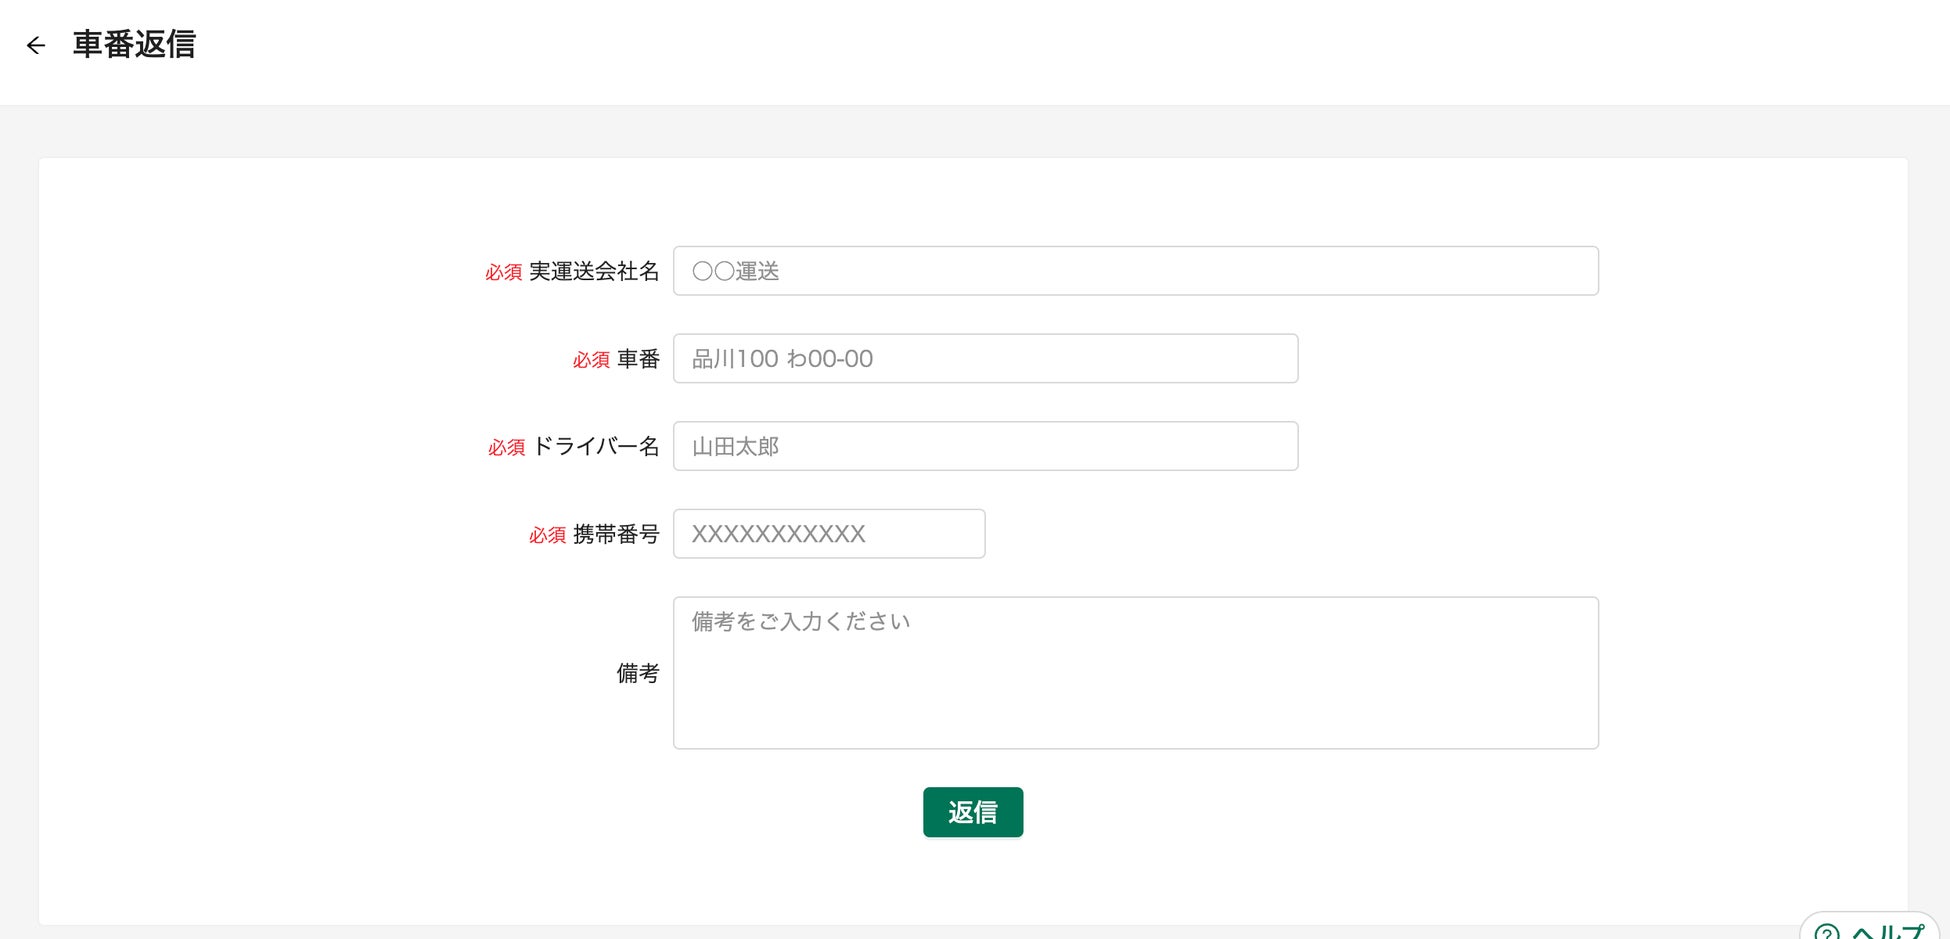Viewport: 1950px width, 939px height.
Task: Click the 実運送会社名 field label
Action: [x=594, y=272]
